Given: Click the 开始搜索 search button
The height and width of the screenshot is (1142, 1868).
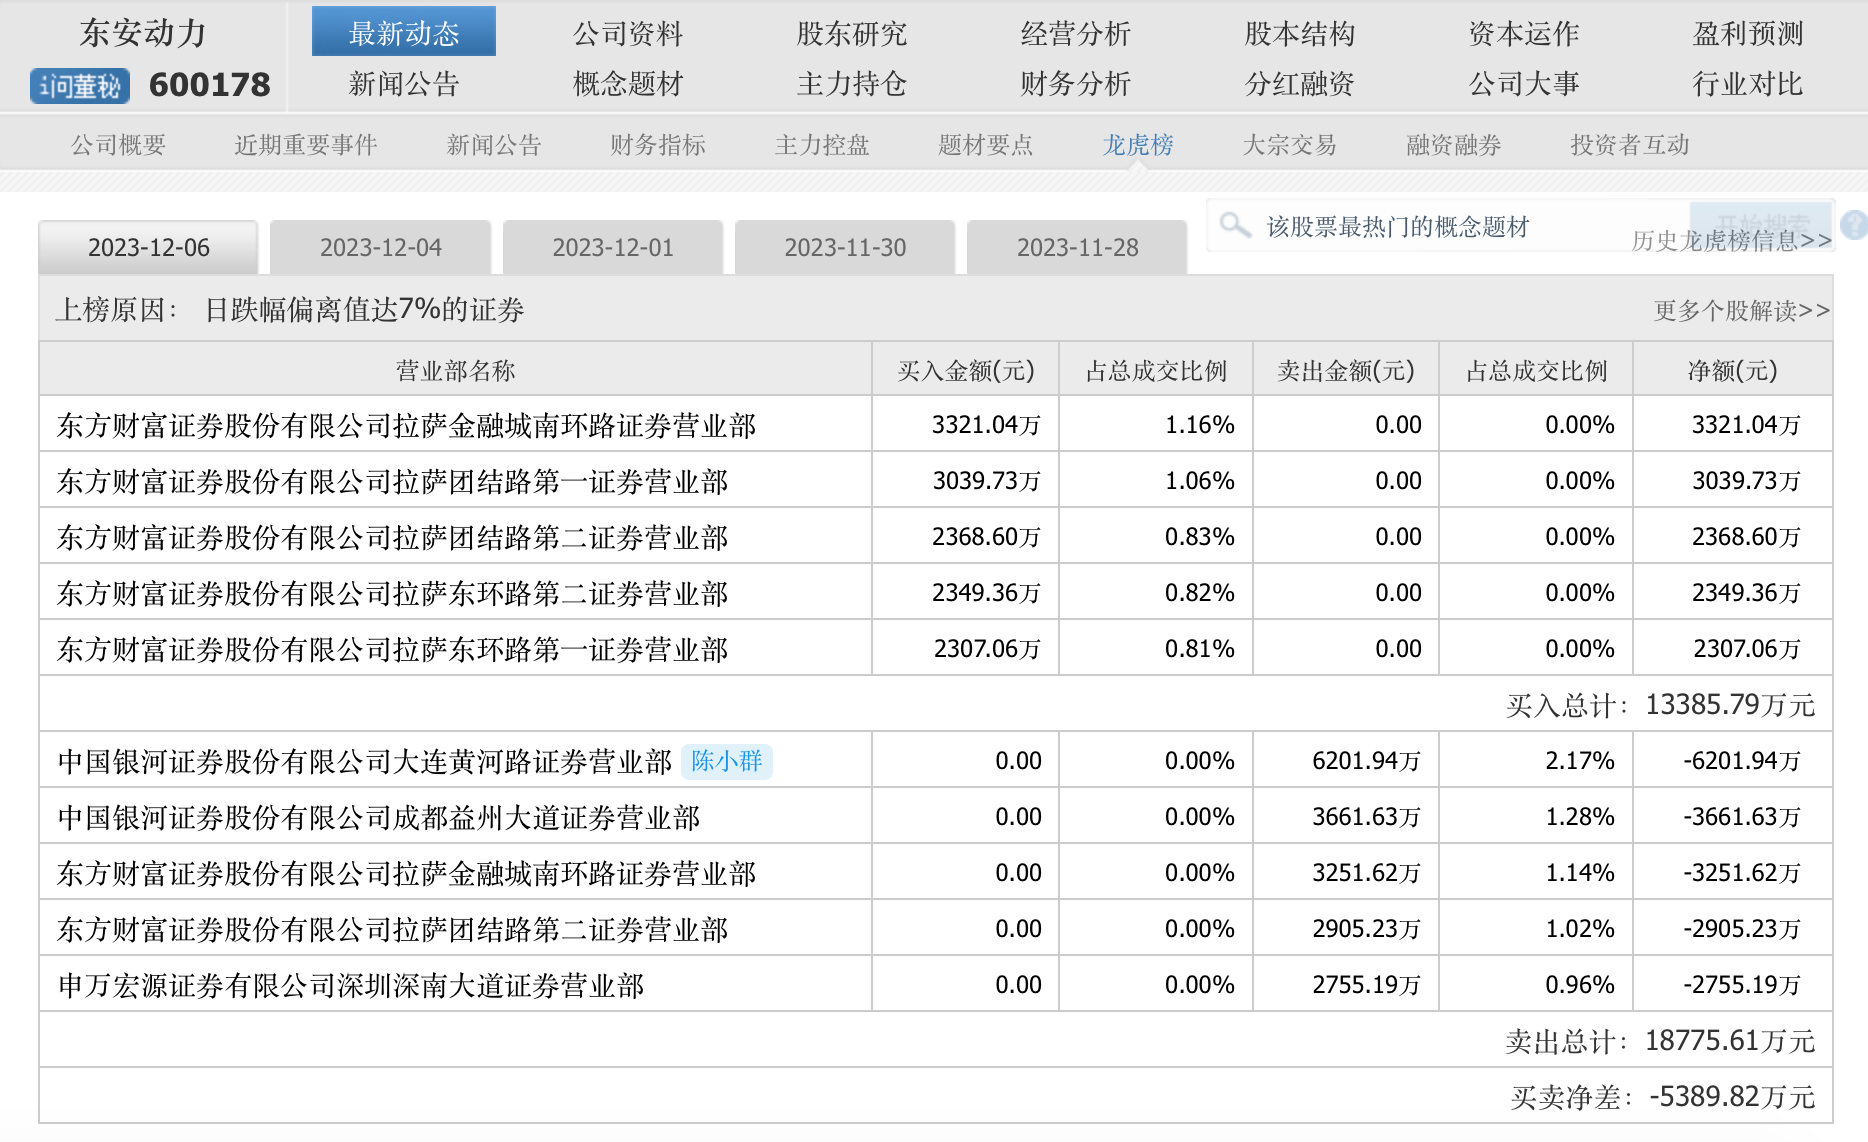Looking at the screenshot, I should click(1760, 214).
